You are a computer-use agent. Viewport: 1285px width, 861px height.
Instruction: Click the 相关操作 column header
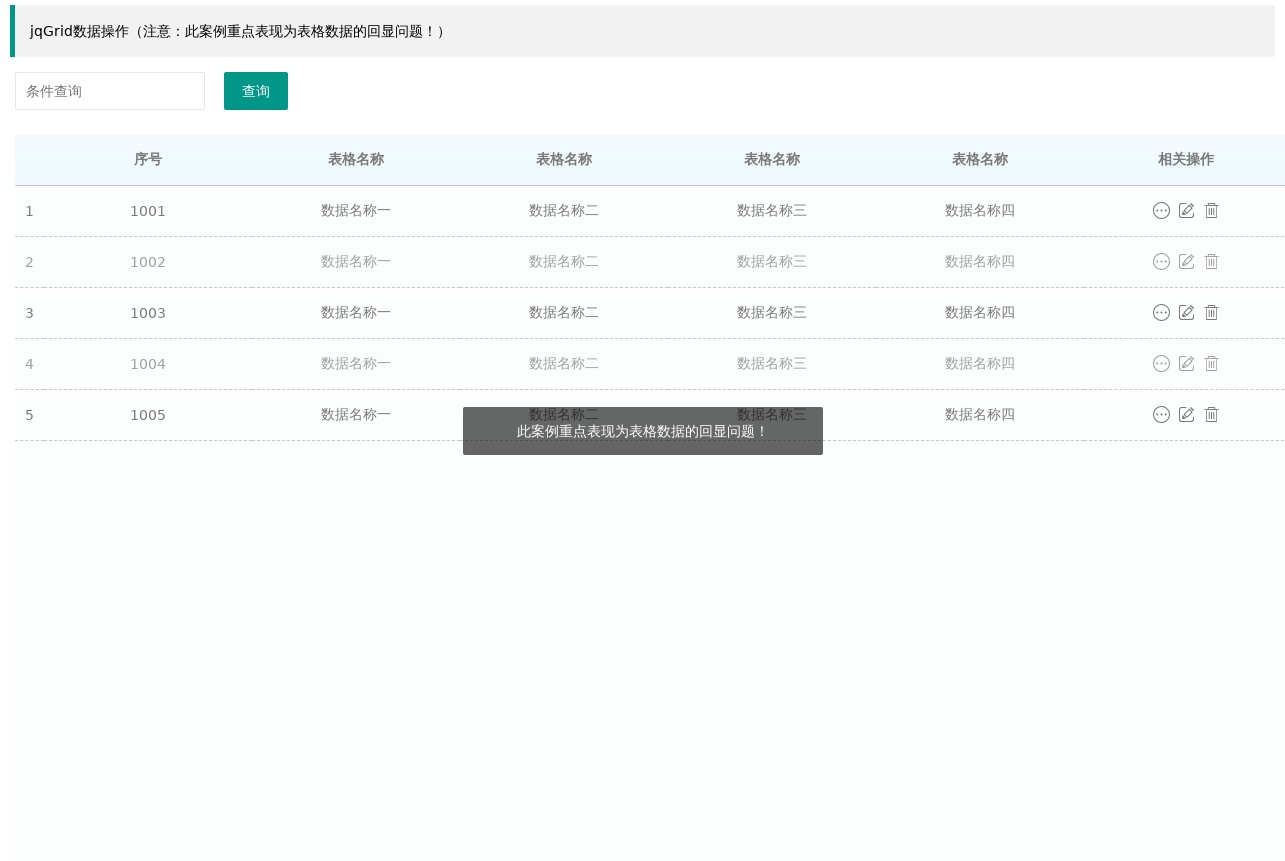click(x=1186, y=159)
